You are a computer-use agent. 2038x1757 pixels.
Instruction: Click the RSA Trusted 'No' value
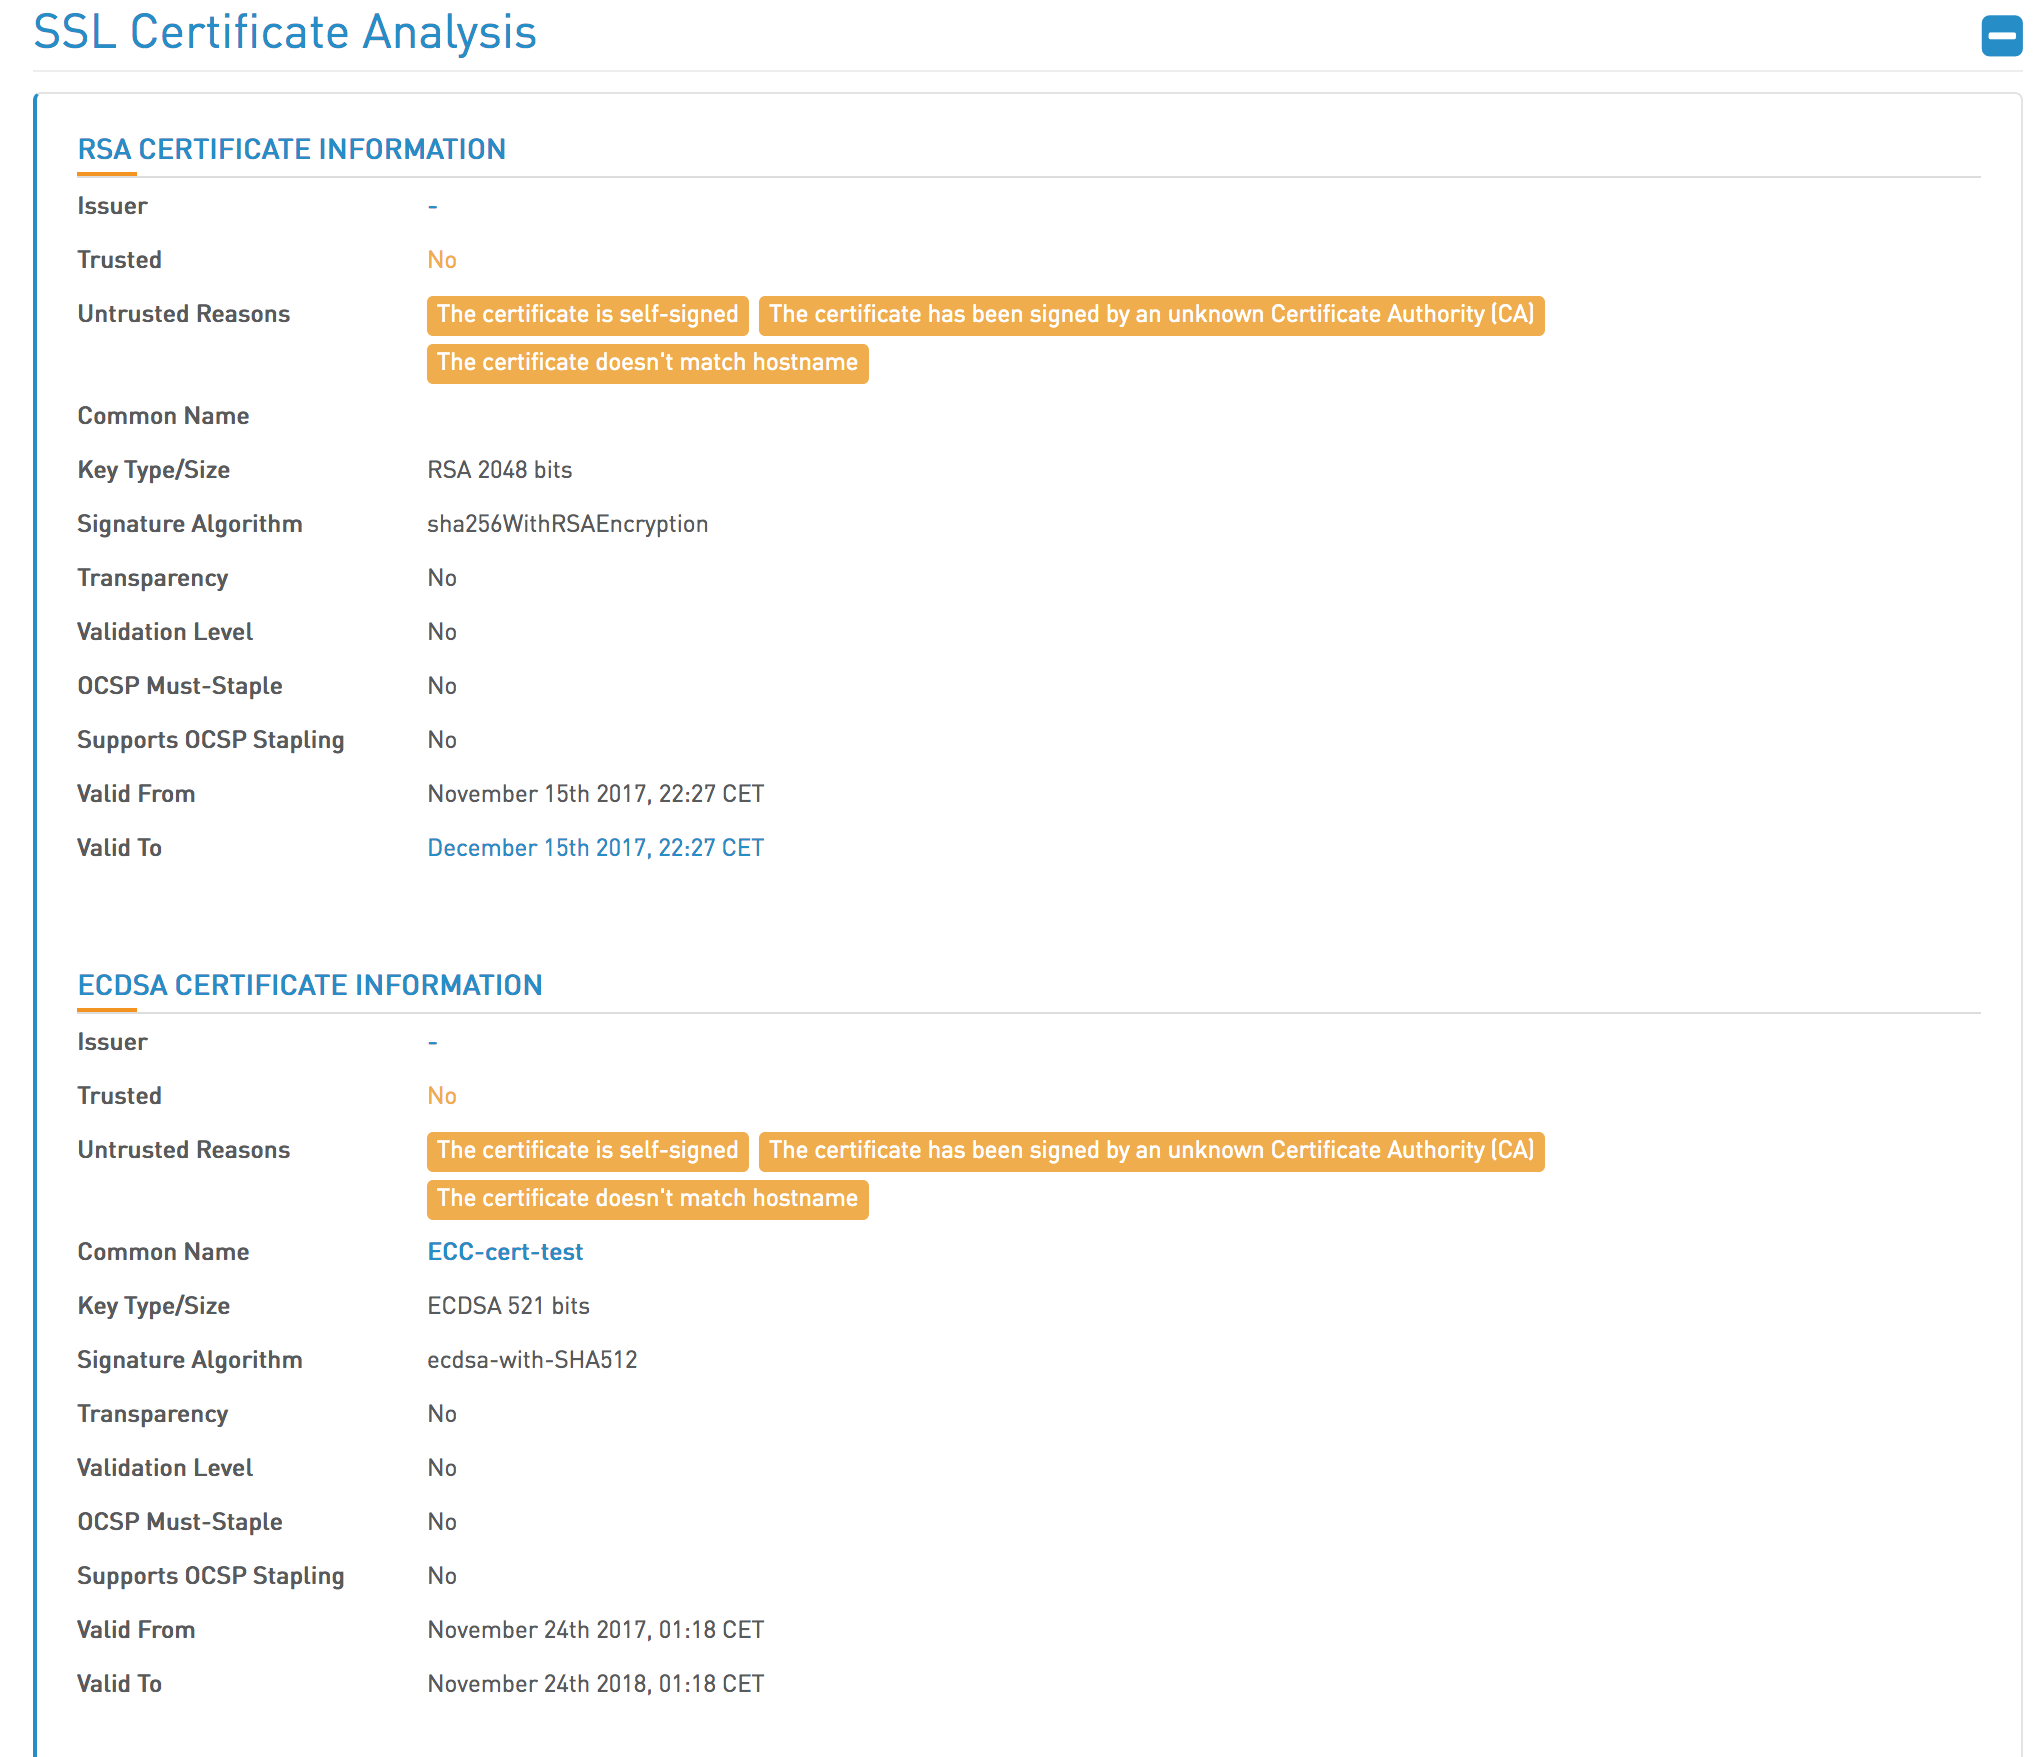pos(442,260)
